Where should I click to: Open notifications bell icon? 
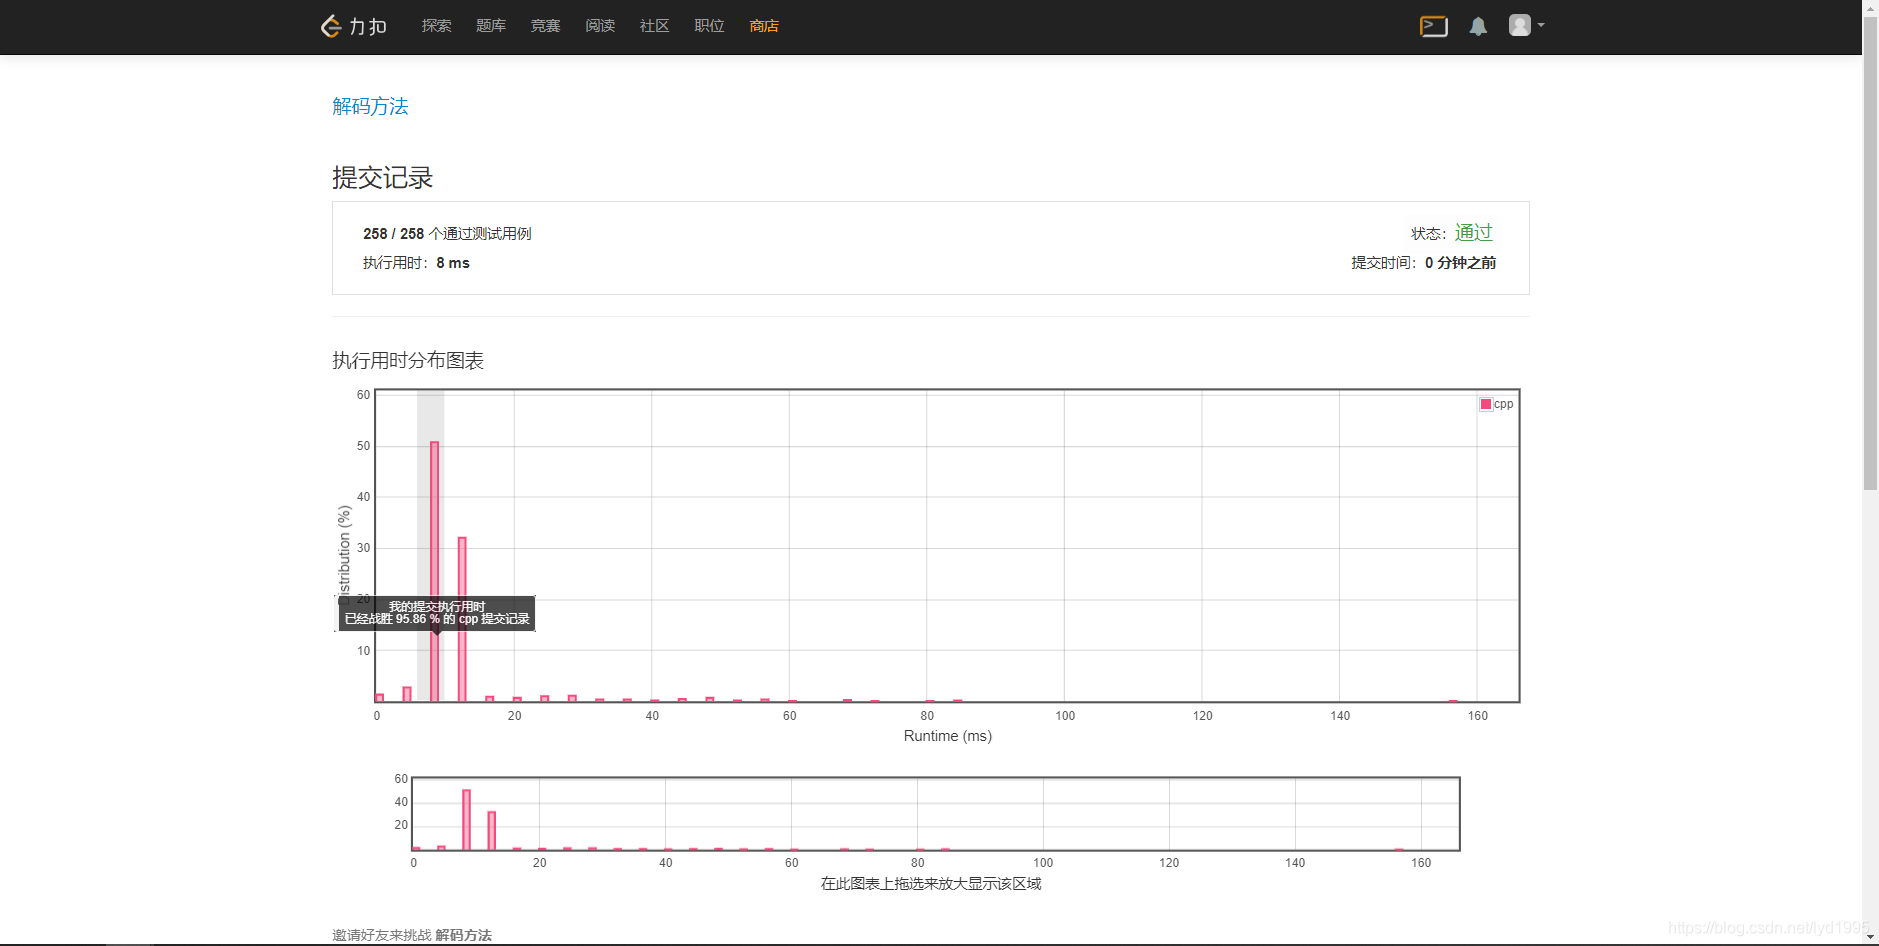coord(1478,26)
